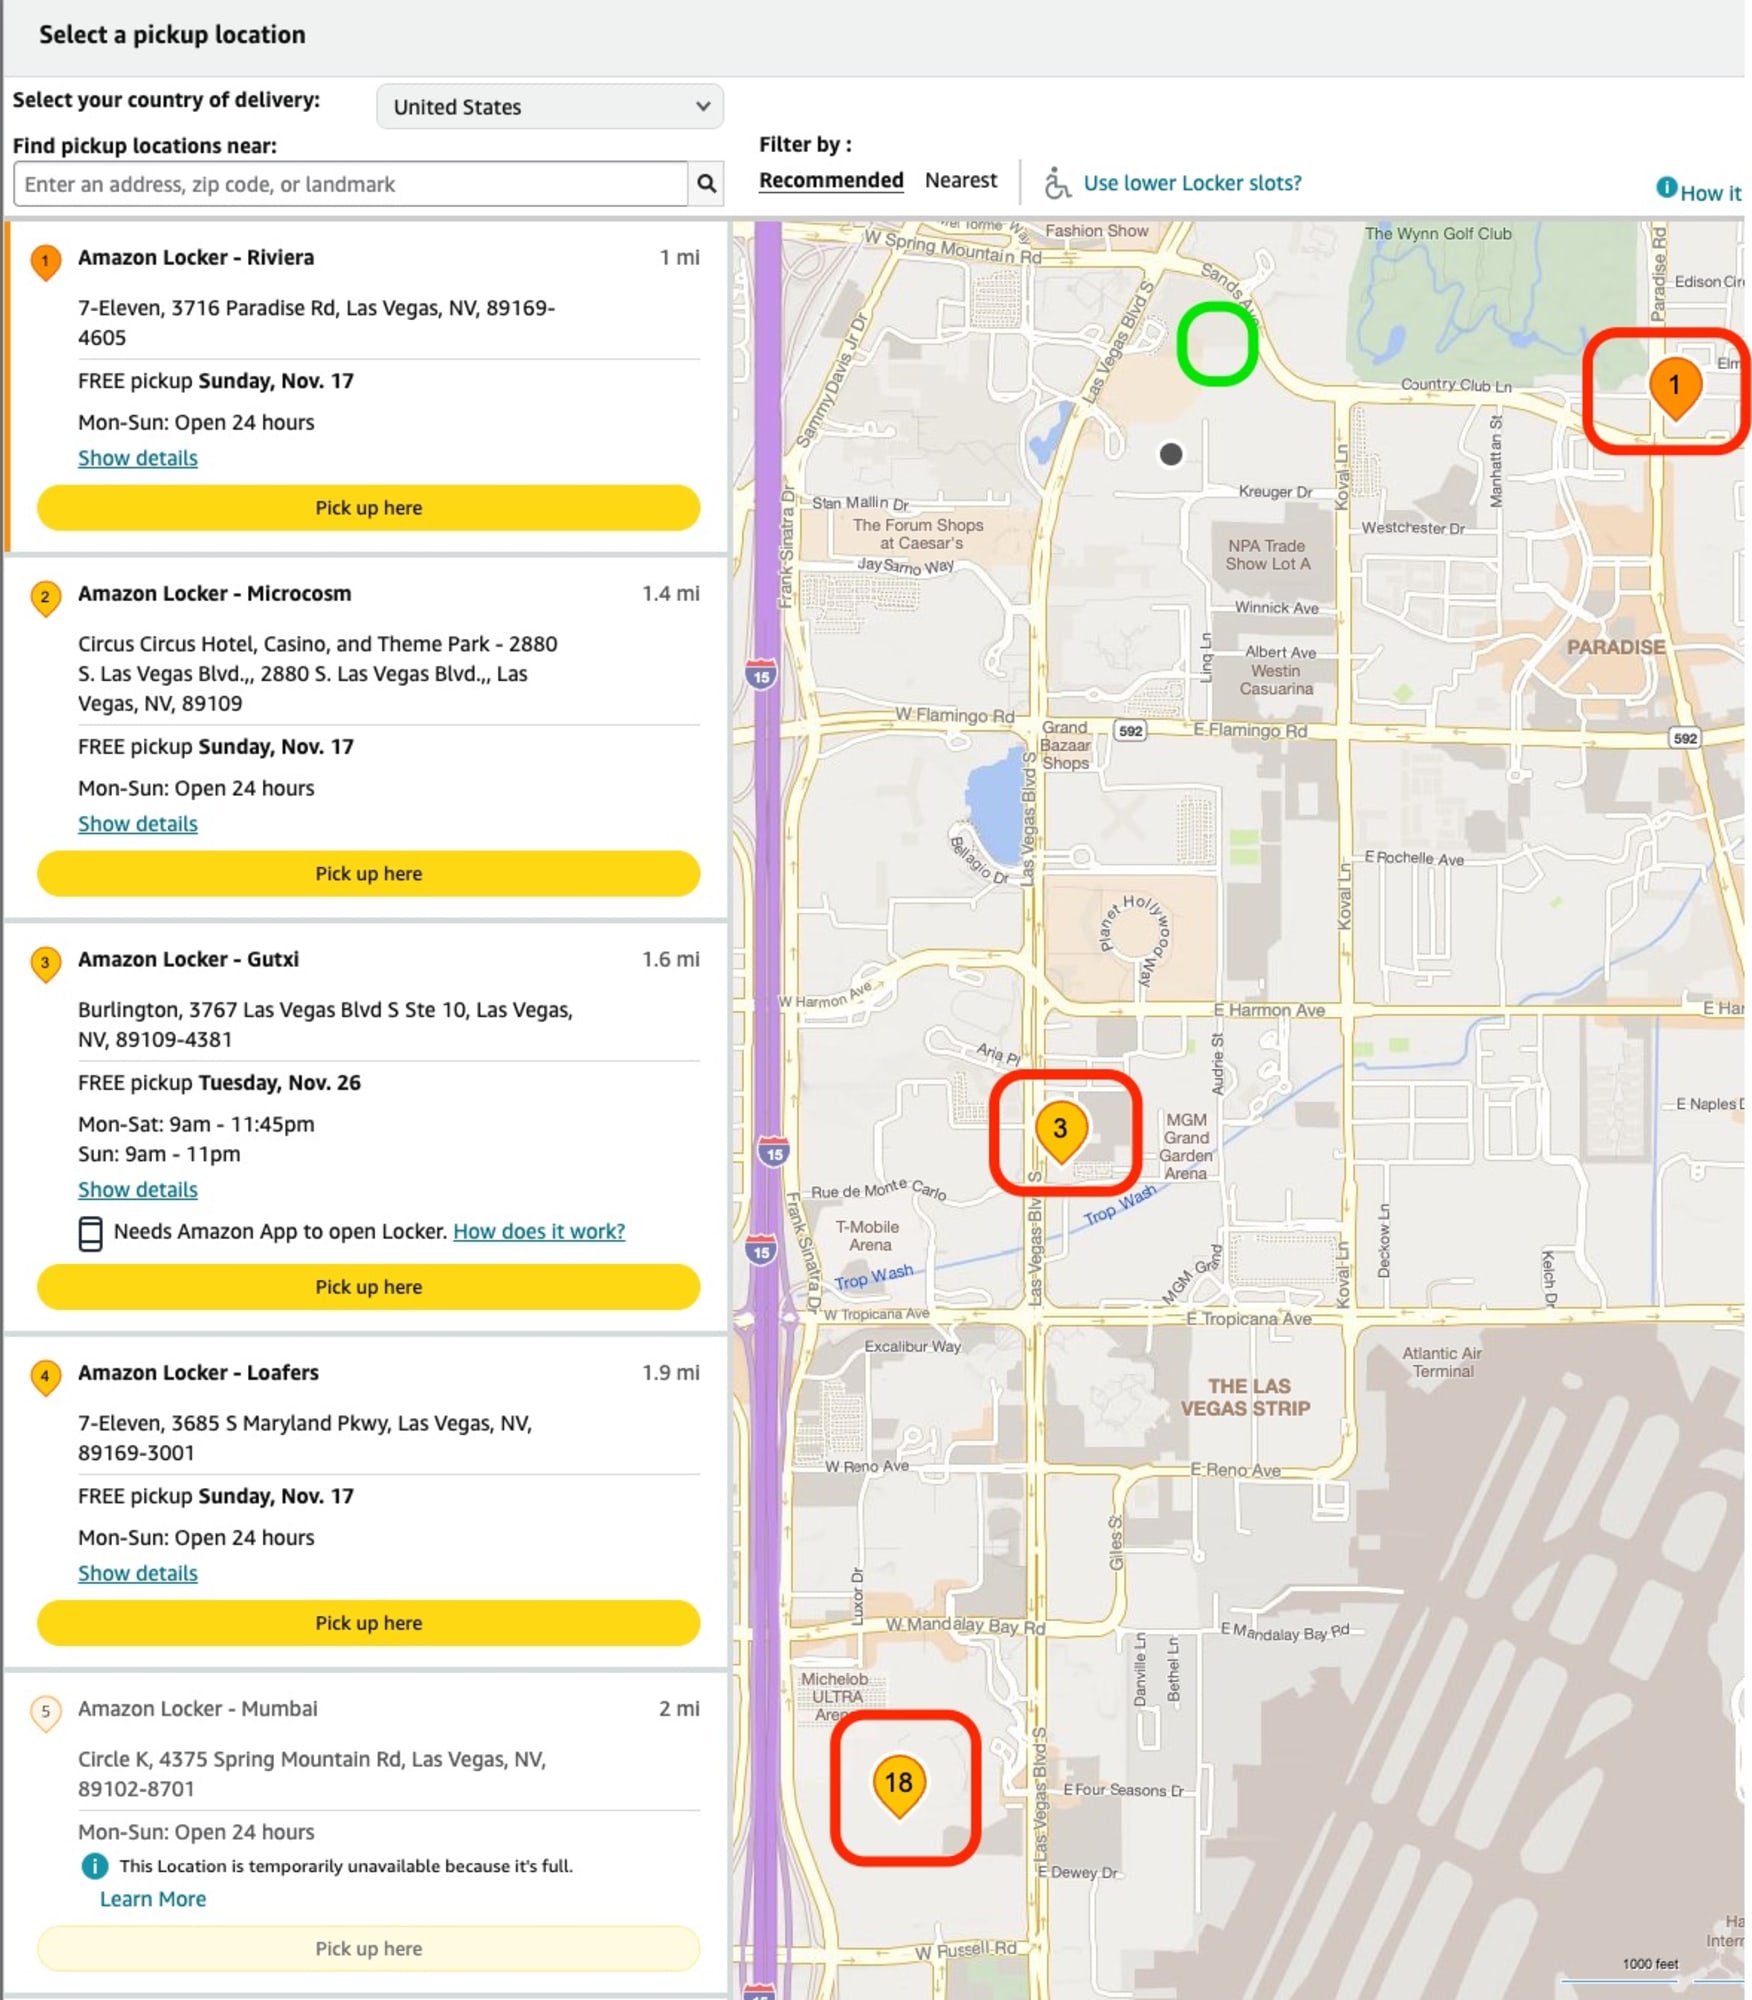Click list marker 1 for Locker Riviera

[45, 262]
